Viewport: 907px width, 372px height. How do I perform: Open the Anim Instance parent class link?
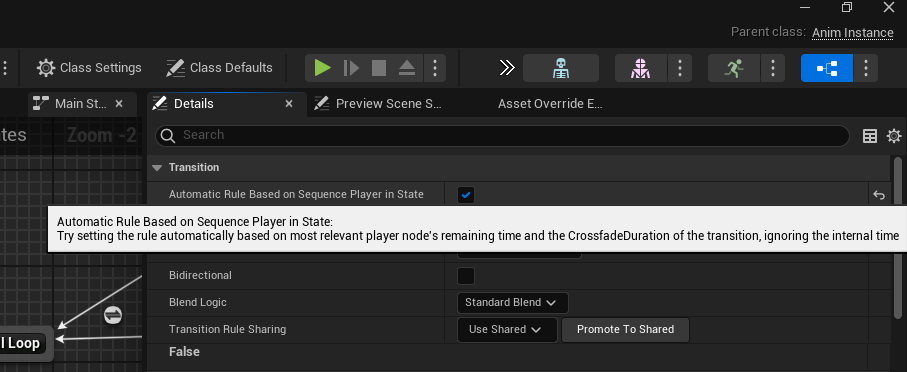pyautogui.click(x=853, y=32)
